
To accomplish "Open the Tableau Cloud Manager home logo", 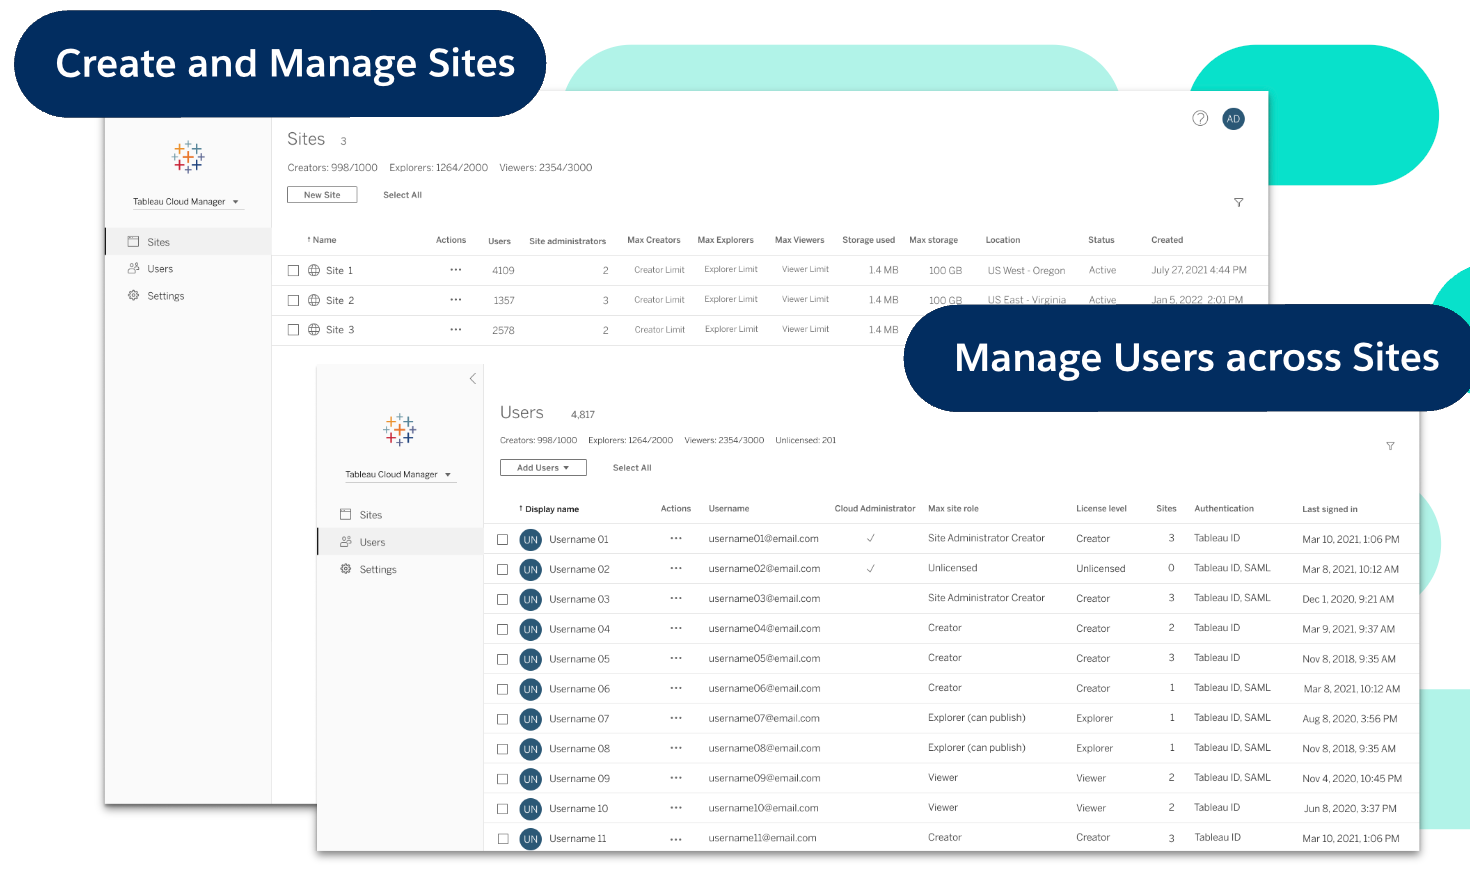I will [x=188, y=157].
